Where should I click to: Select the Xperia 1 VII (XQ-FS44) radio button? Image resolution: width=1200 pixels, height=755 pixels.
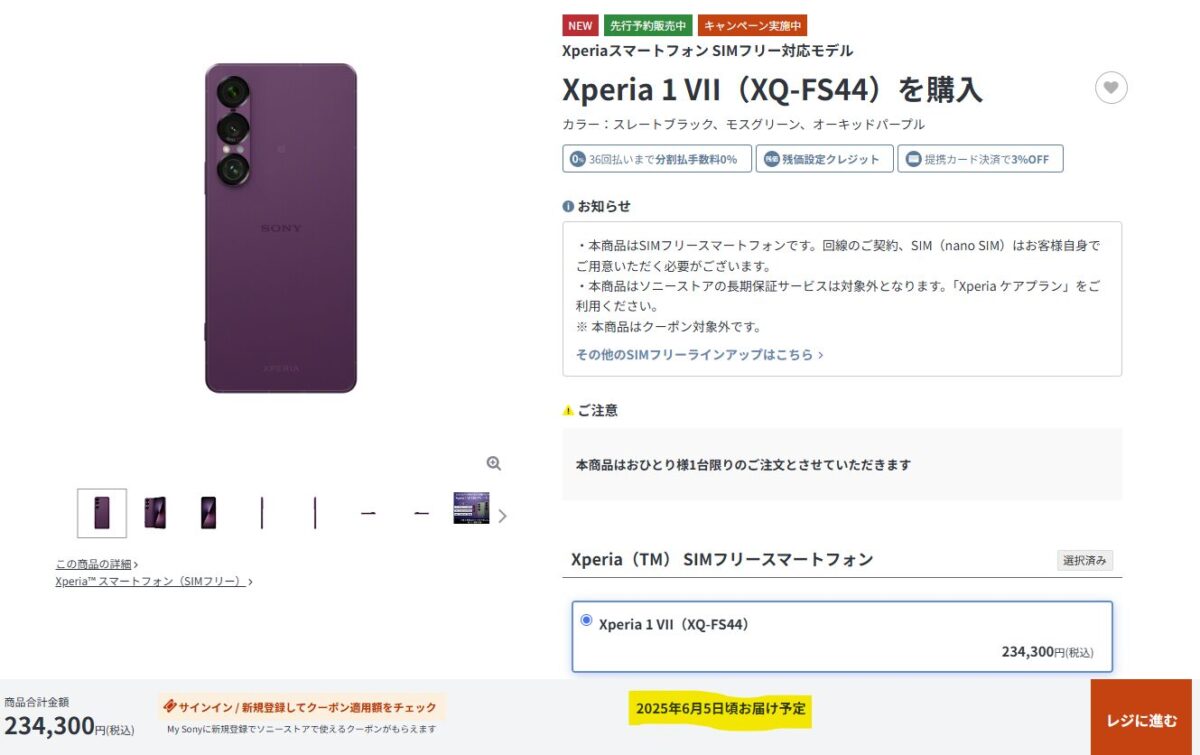586,620
